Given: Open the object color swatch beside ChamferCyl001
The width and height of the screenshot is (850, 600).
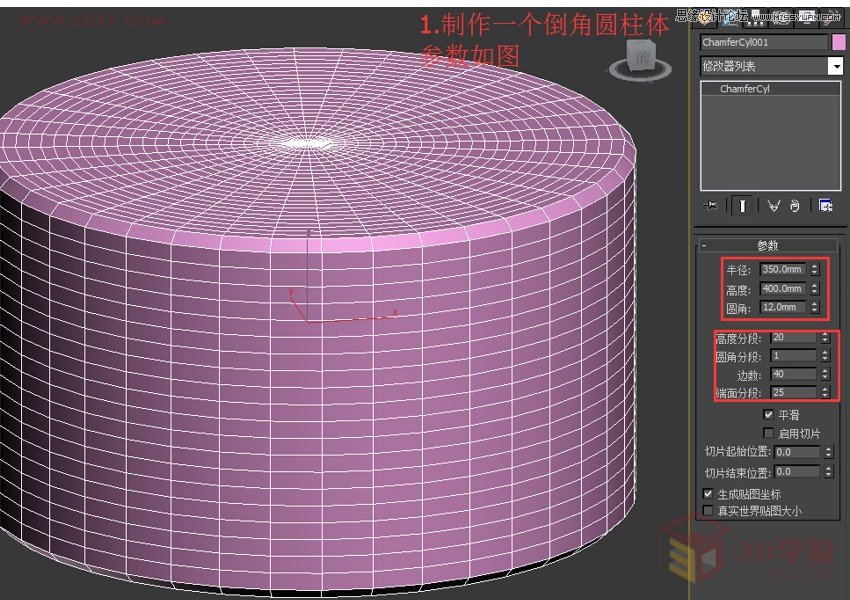Looking at the screenshot, I should click(x=839, y=42).
